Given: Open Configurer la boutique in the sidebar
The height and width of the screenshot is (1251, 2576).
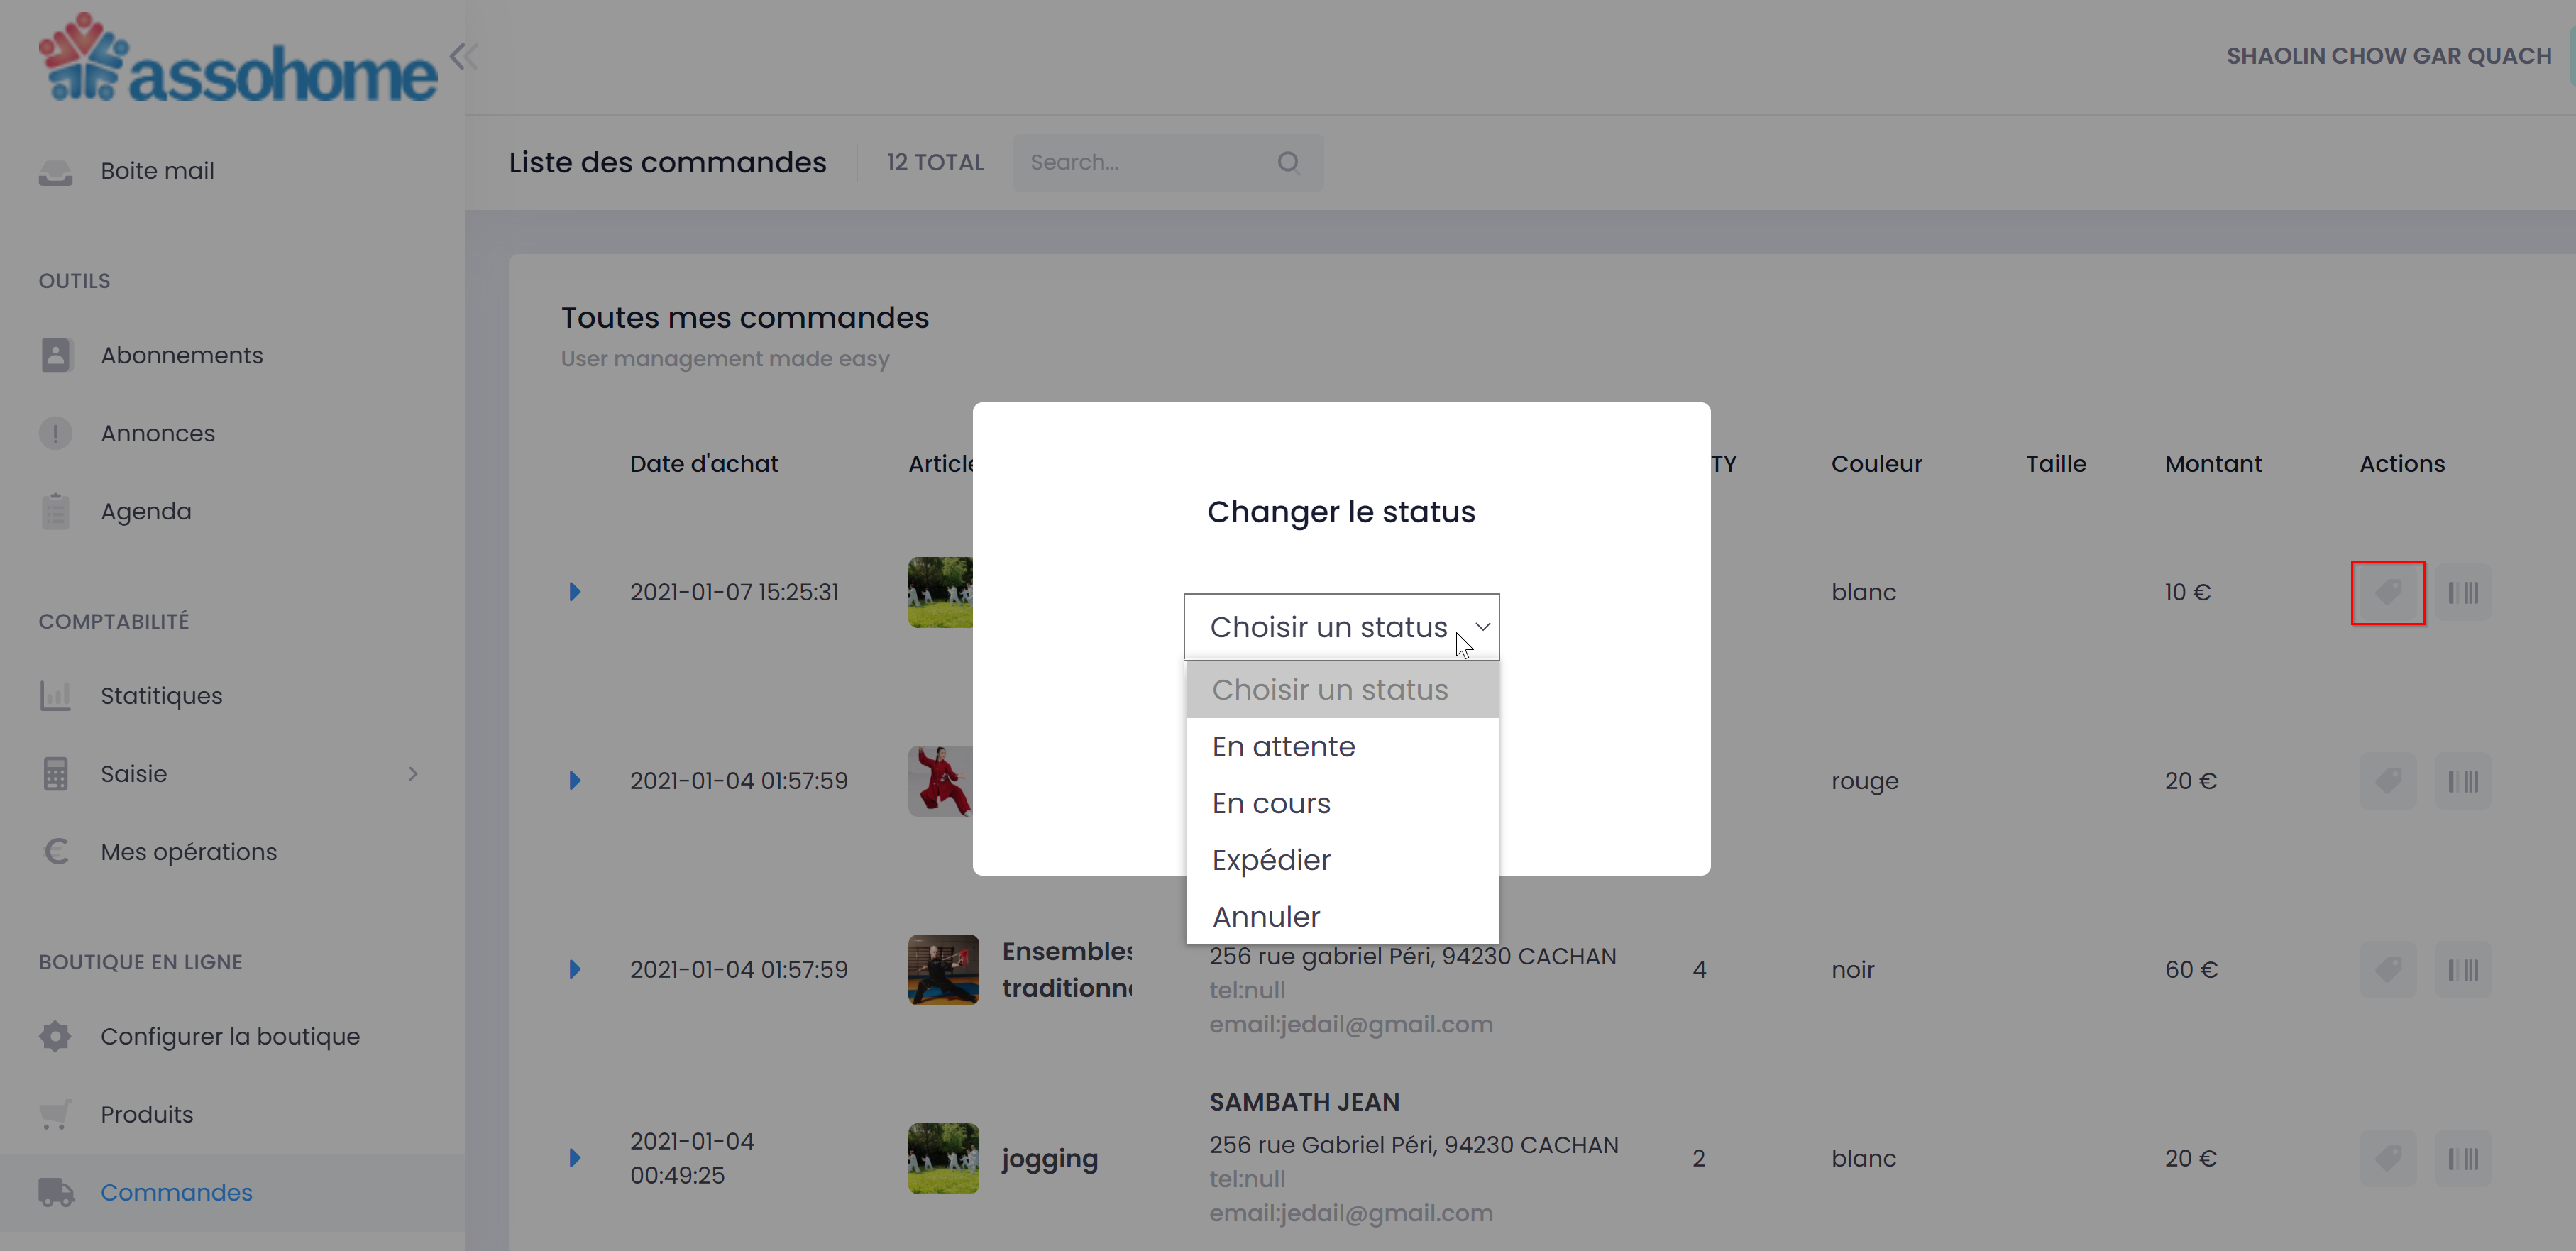Looking at the screenshot, I should coord(229,1036).
